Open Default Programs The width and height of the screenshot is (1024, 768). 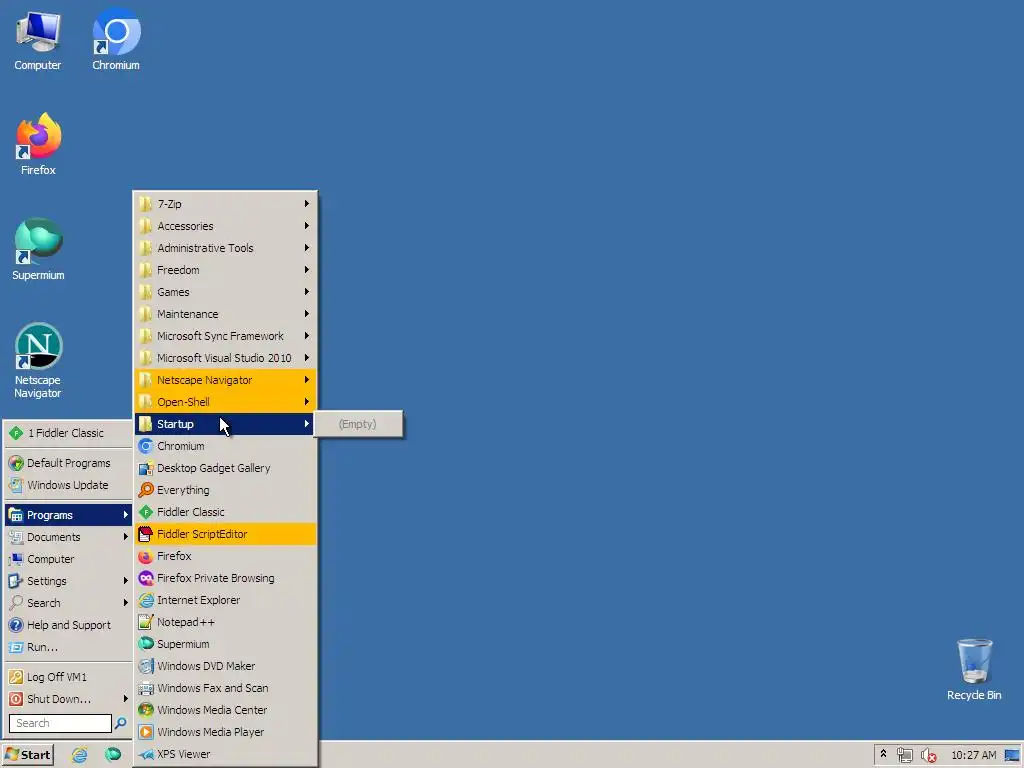(69, 463)
